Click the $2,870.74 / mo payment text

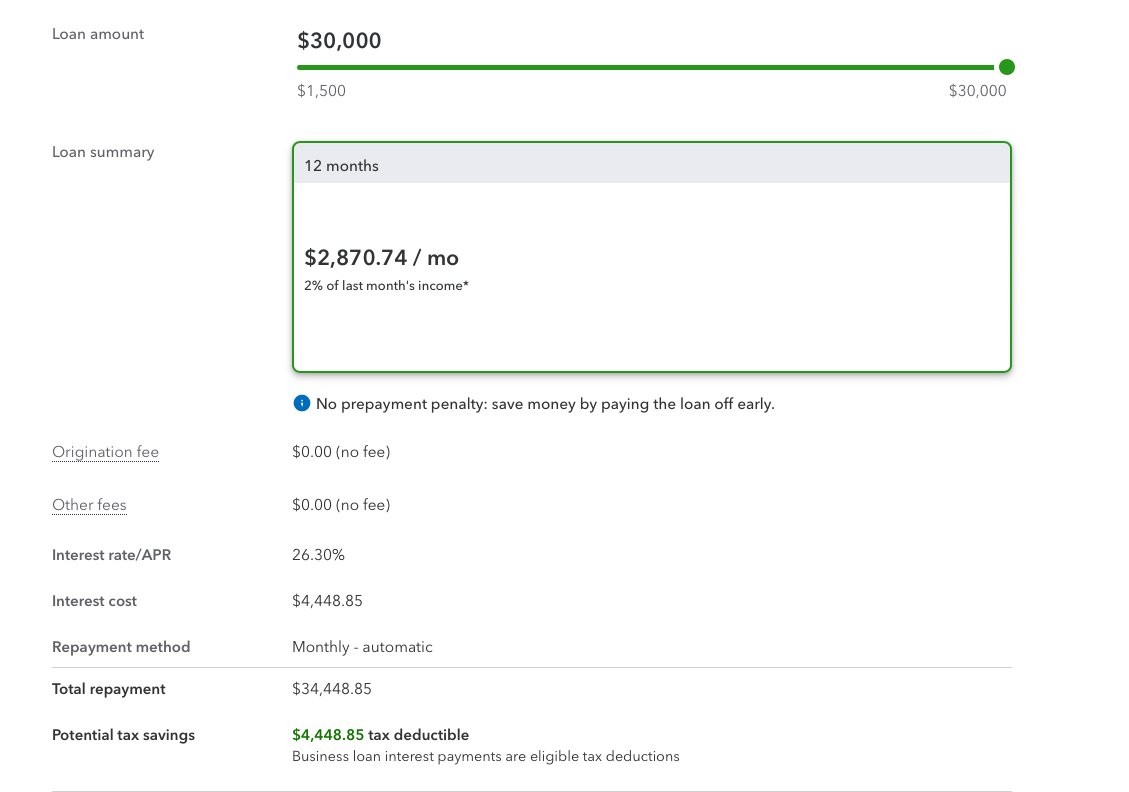point(381,257)
